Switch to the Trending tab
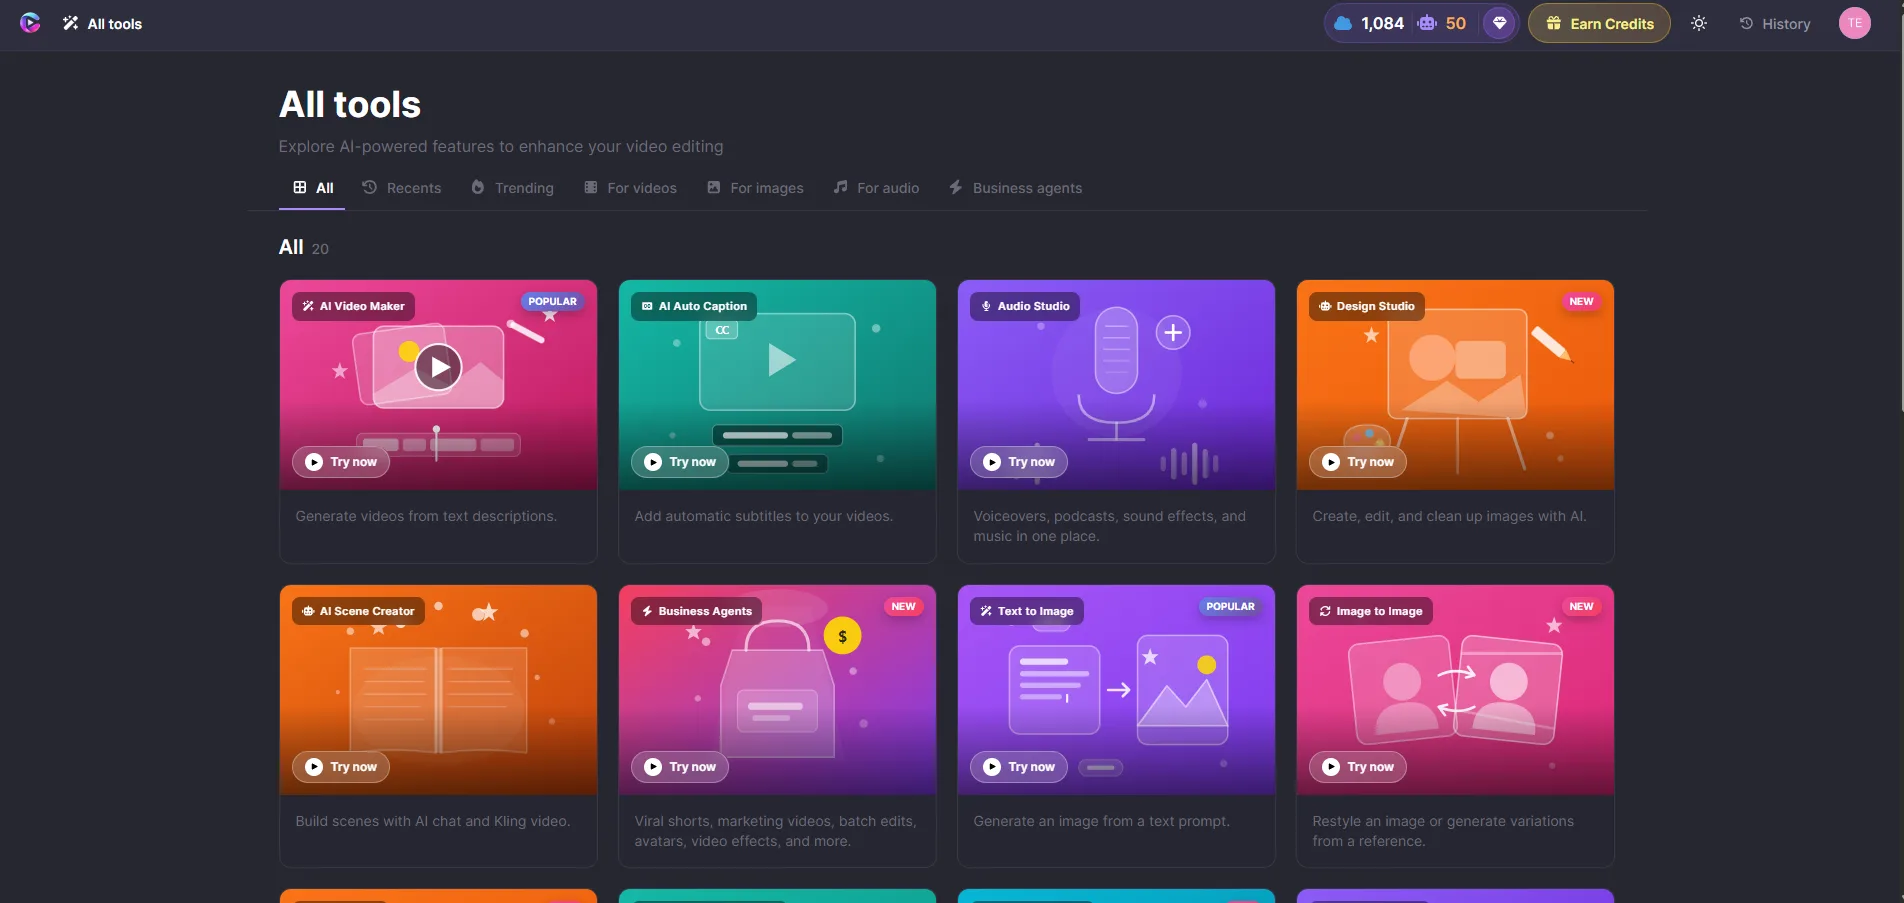 click(x=512, y=188)
